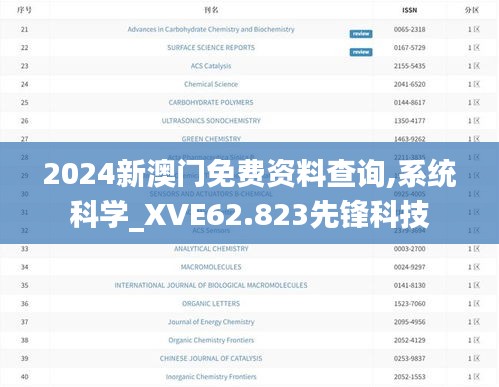499x387 pixels.
Task: Click row number 37
Action: (x=24, y=322)
